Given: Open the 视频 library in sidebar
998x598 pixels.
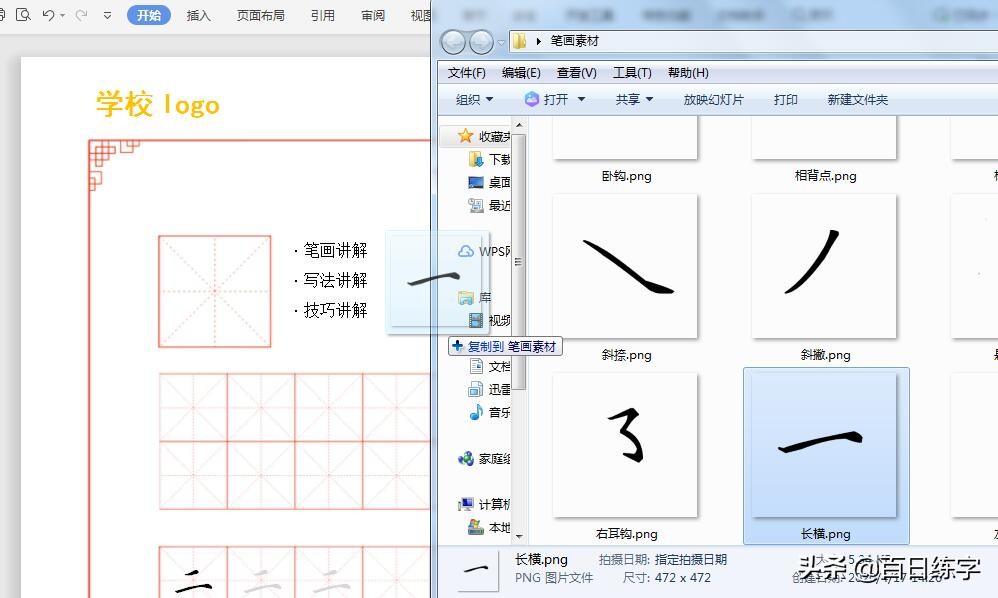Looking at the screenshot, I should click(x=488, y=320).
